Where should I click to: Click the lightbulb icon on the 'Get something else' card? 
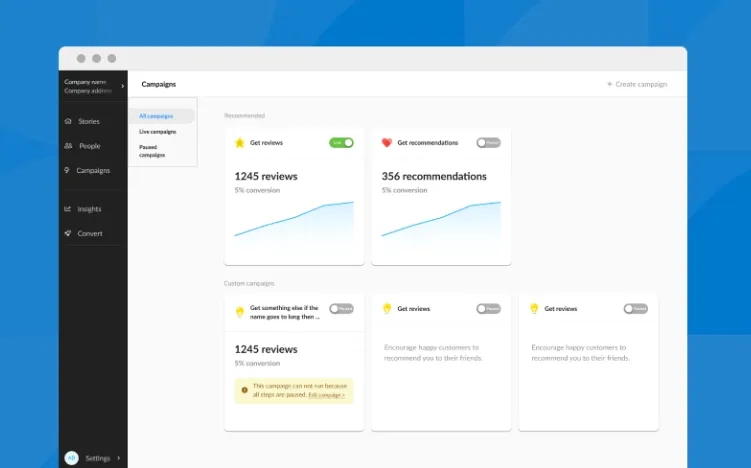pyautogui.click(x=240, y=312)
